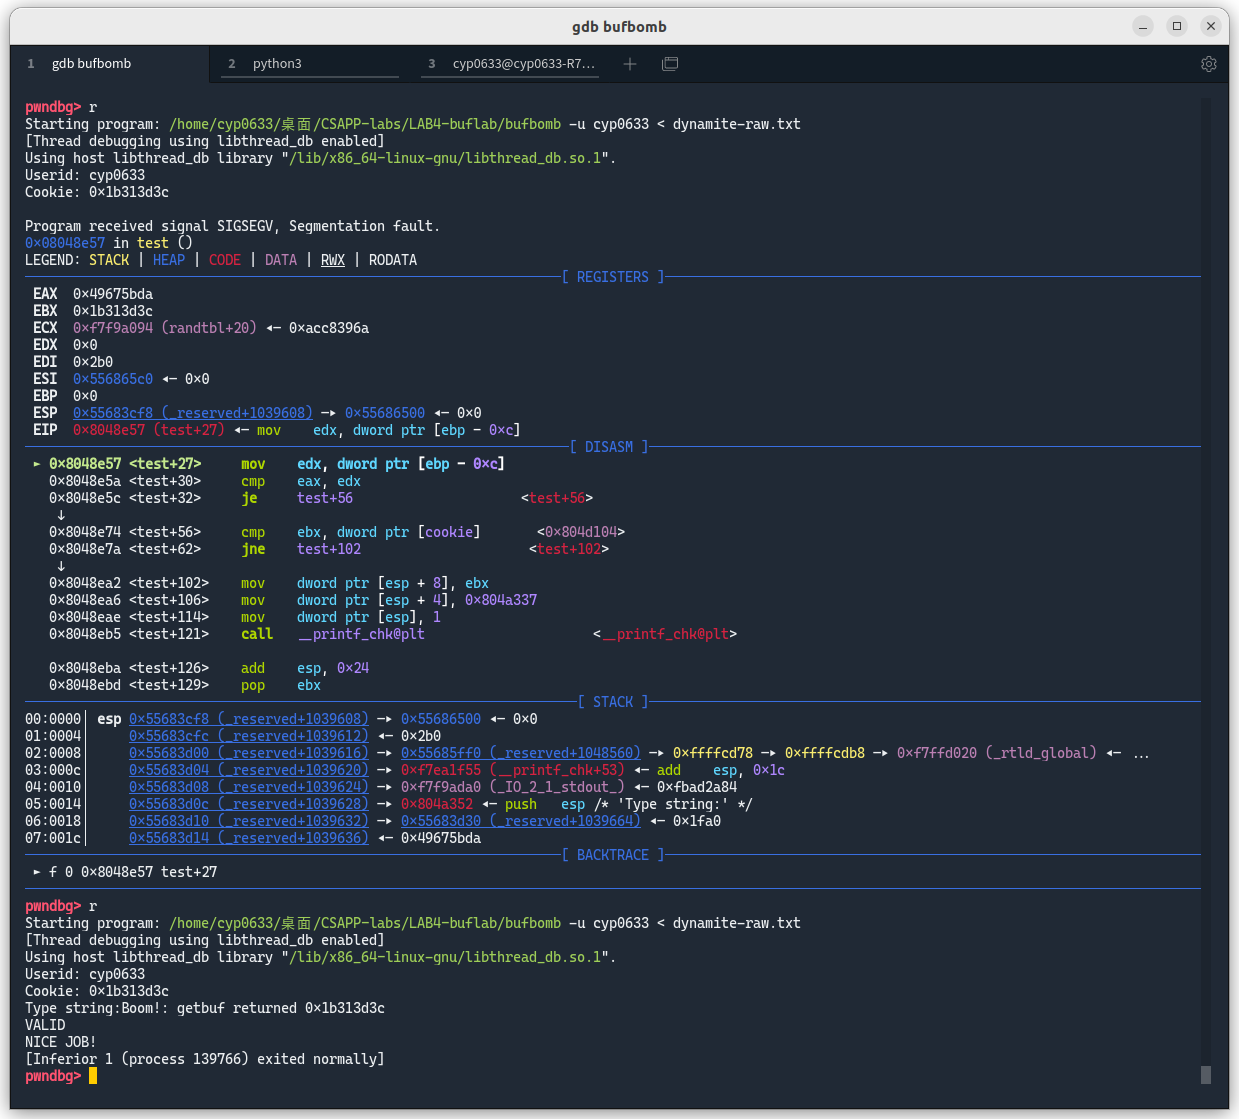Click the REGISTERS section header
The width and height of the screenshot is (1239, 1119).
click(x=613, y=277)
